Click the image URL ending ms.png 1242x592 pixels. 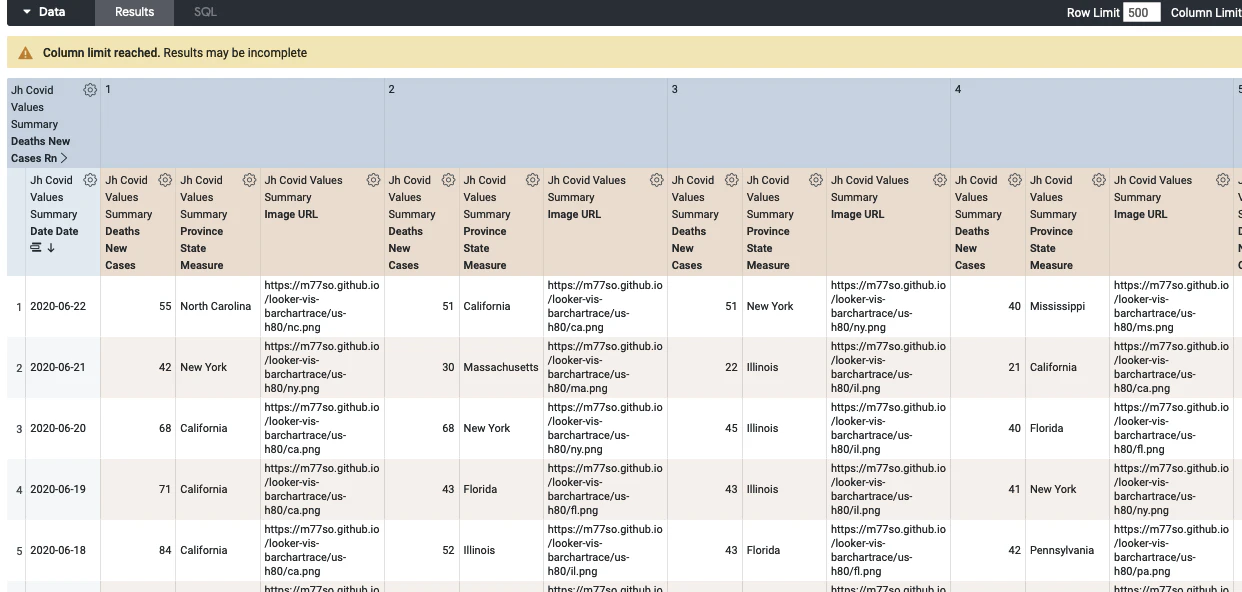point(1171,306)
